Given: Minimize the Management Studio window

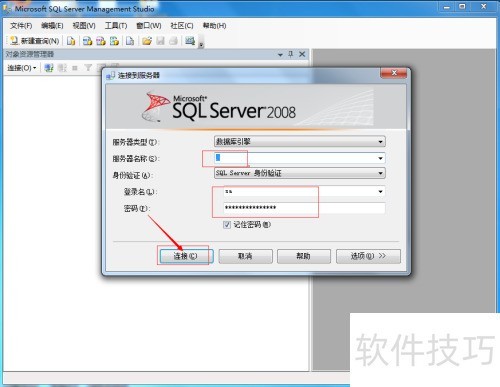Looking at the screenshot, I should 447,7.
